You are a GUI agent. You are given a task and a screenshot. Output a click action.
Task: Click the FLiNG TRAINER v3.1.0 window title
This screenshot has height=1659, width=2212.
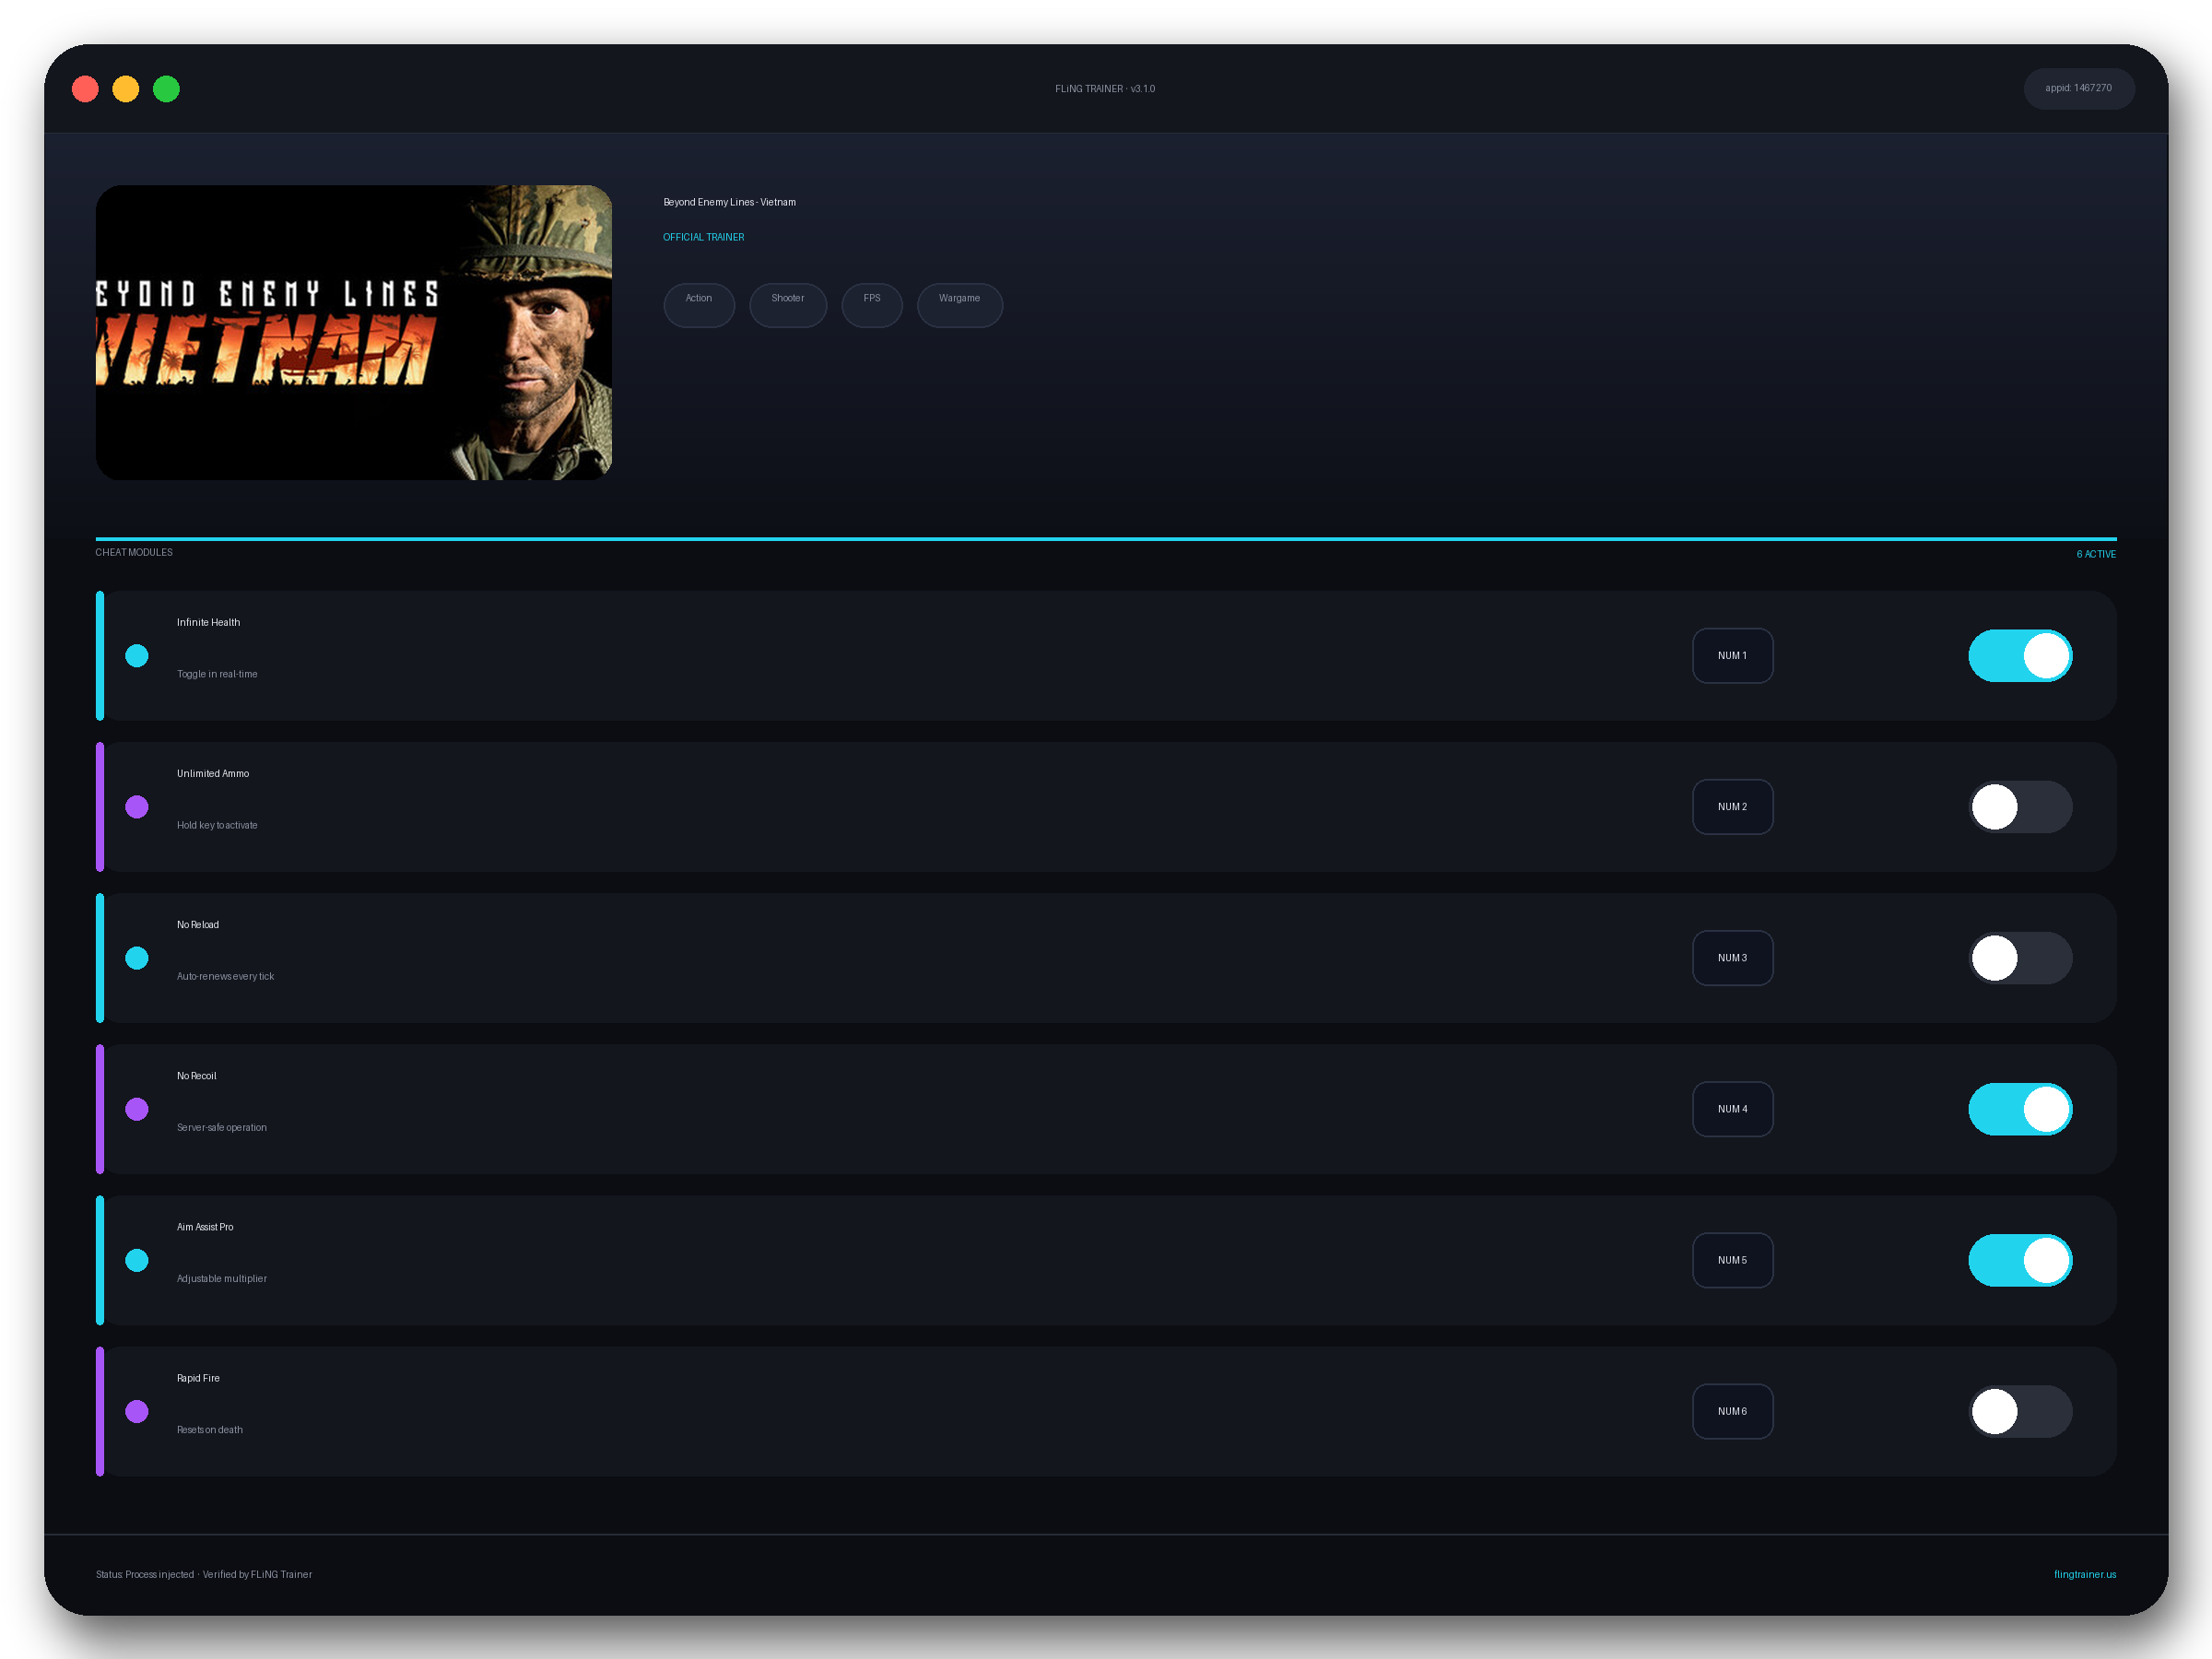point(1105,89)
